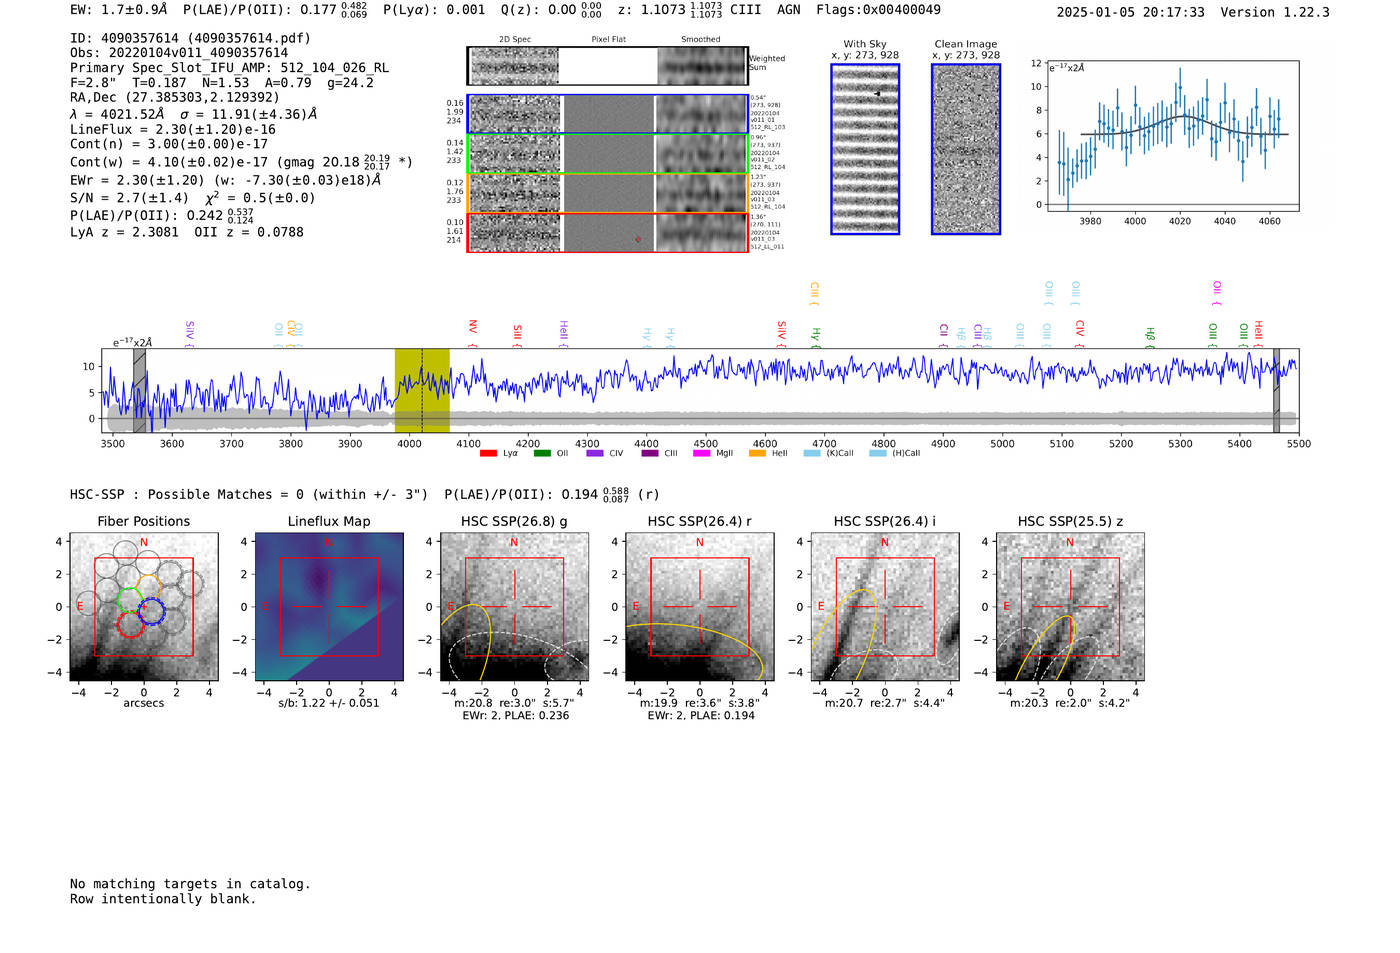Screen dimensions: 1400x953
Task: Open the Clean Image cutout
Action: tap(966, 149)
